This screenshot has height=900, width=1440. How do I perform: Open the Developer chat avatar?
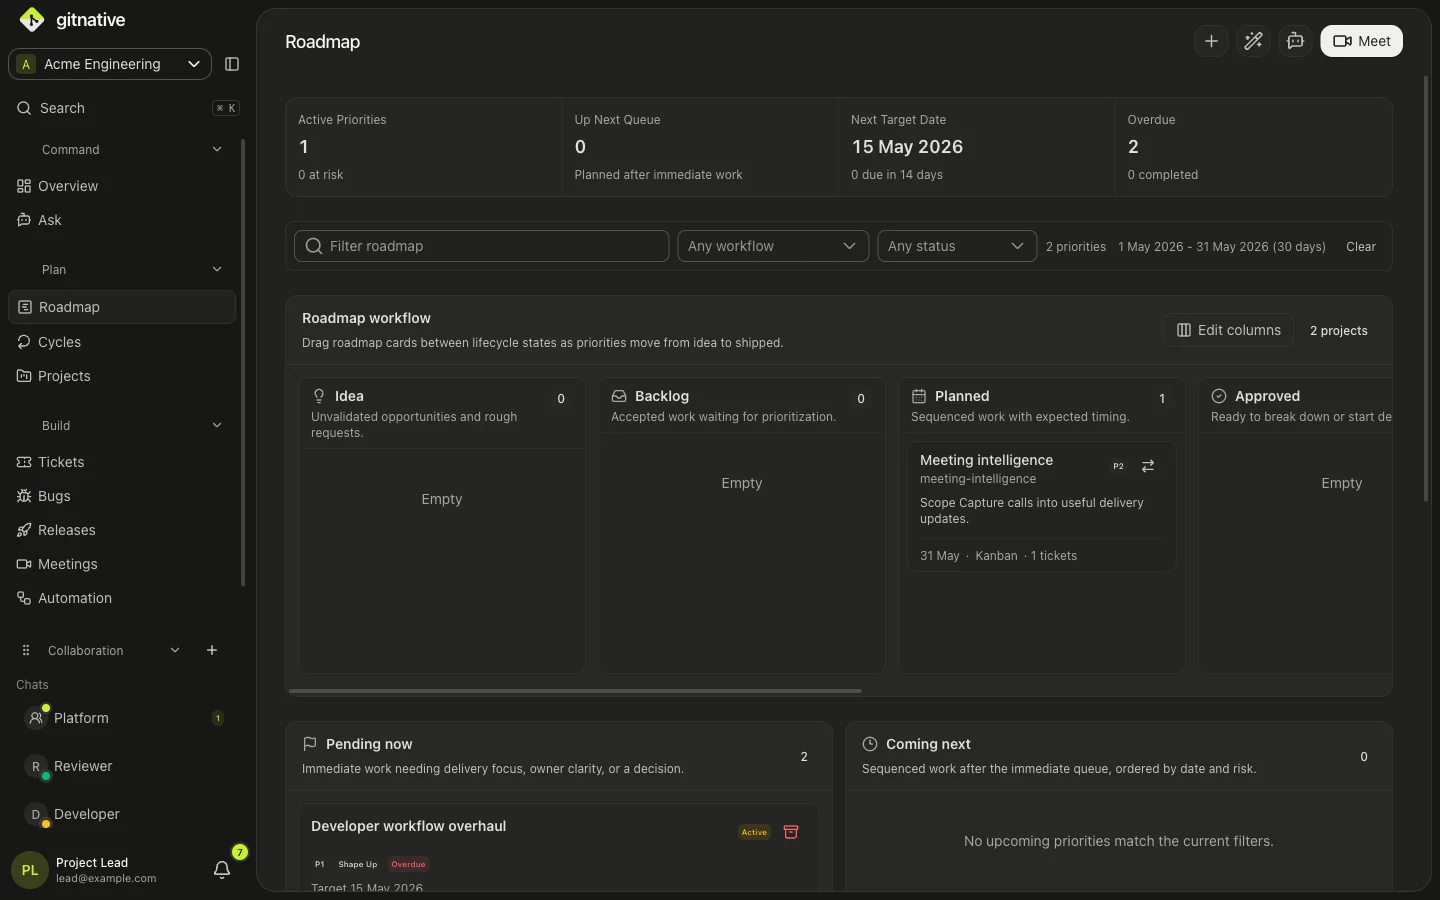36,815
